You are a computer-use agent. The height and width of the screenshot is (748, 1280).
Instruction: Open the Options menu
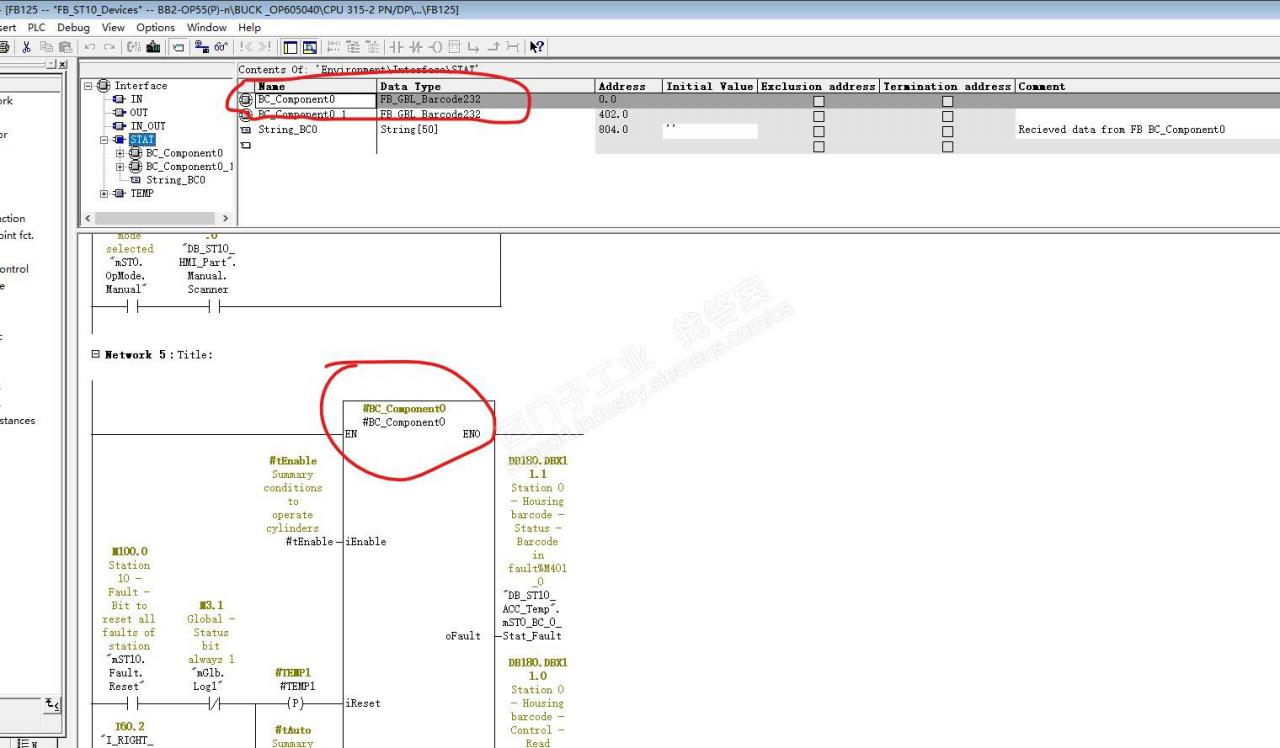(x=155, y=27)
